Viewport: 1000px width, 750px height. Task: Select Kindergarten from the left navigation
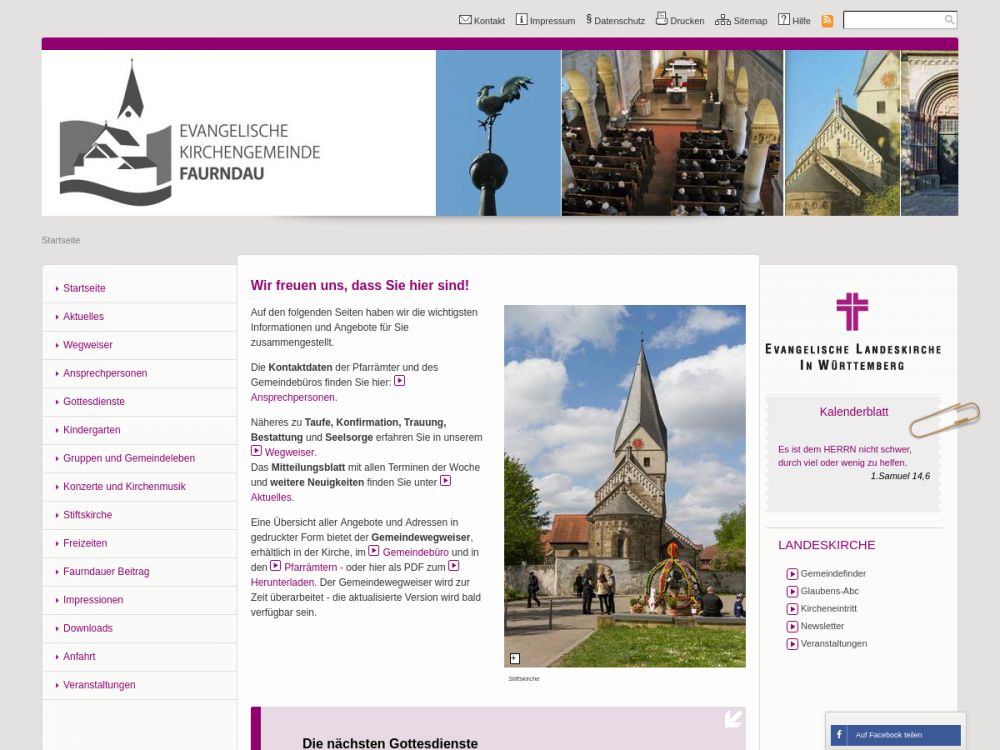(92, 430)
